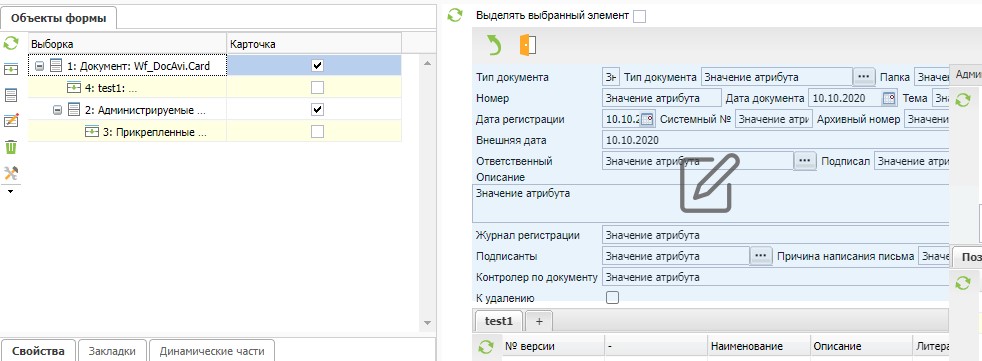Select tree row '3: Прикрепленные ...'
The width and height of the screenshot is (982, 361).
(214, 132)
